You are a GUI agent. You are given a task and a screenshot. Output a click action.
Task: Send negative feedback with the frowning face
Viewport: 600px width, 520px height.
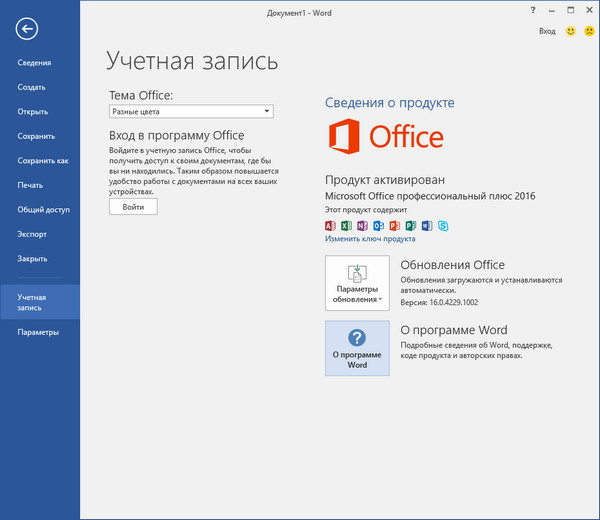click(588, 32)
